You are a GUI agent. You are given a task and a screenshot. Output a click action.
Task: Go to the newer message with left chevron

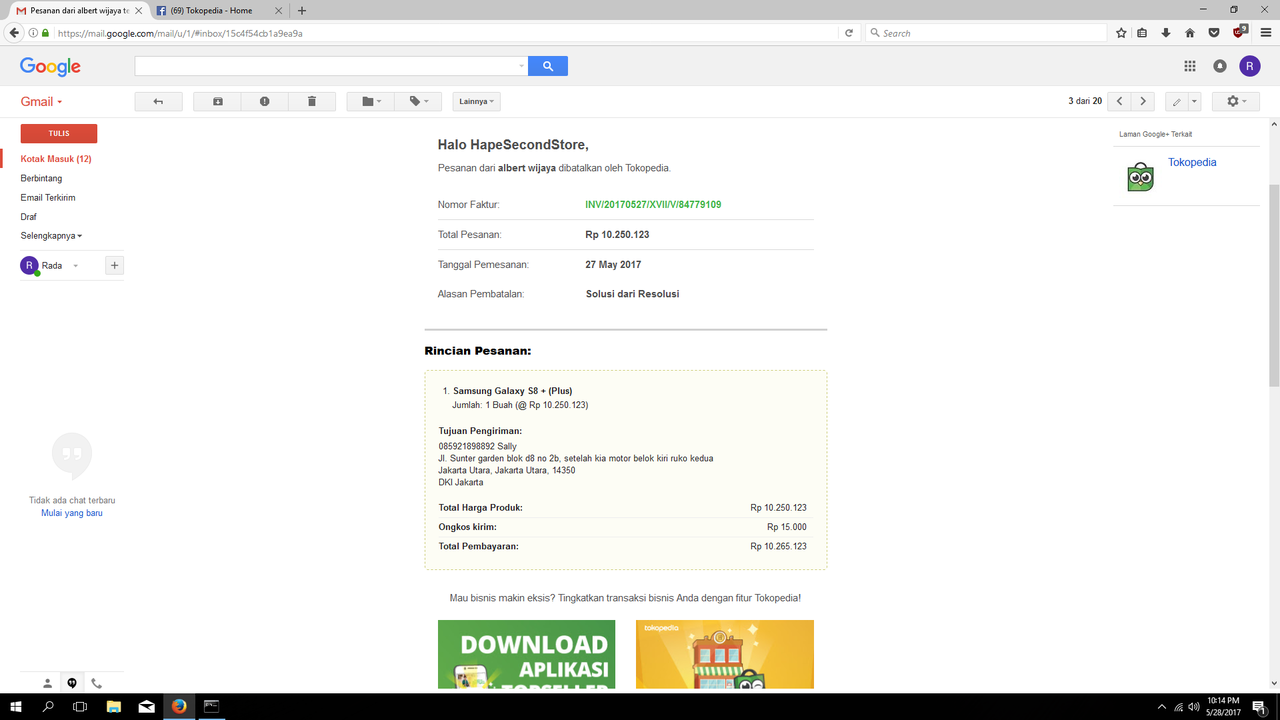1120,101
